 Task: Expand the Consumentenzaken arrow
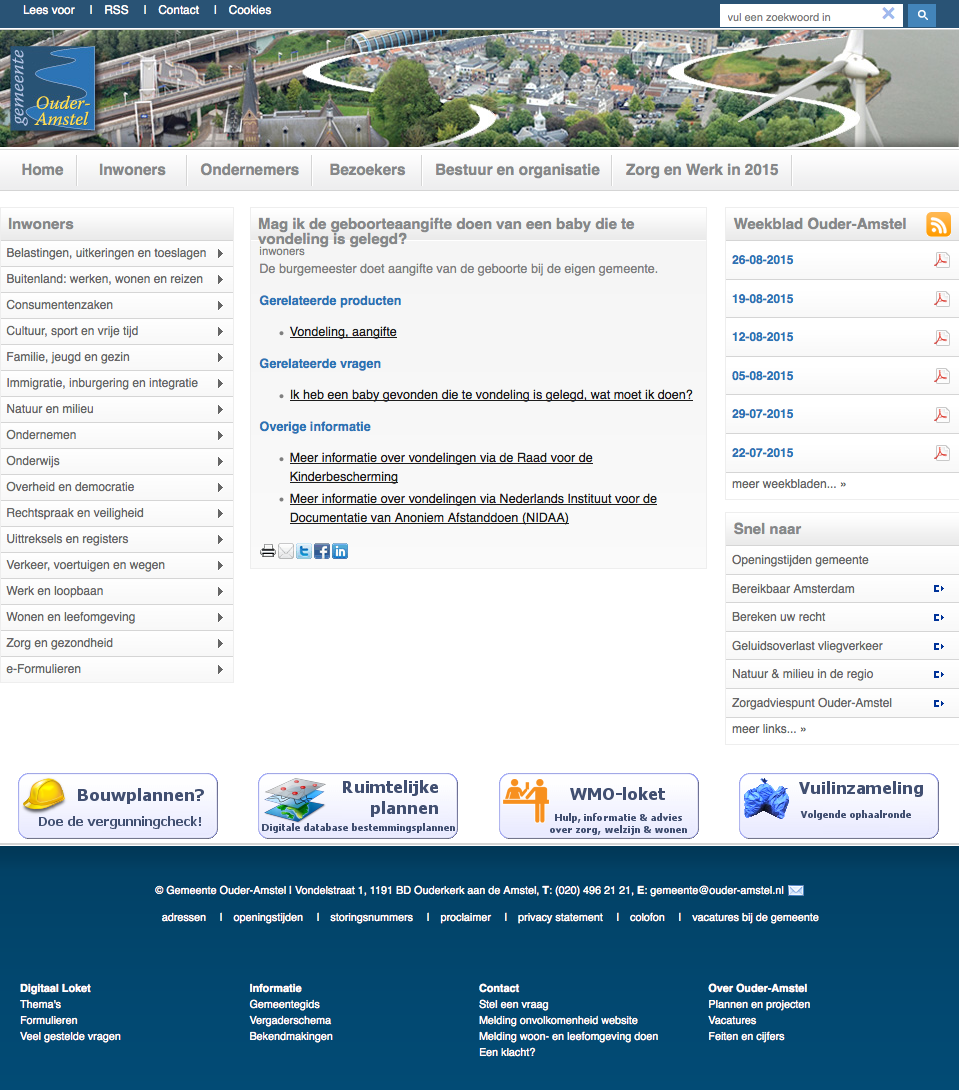220,306
